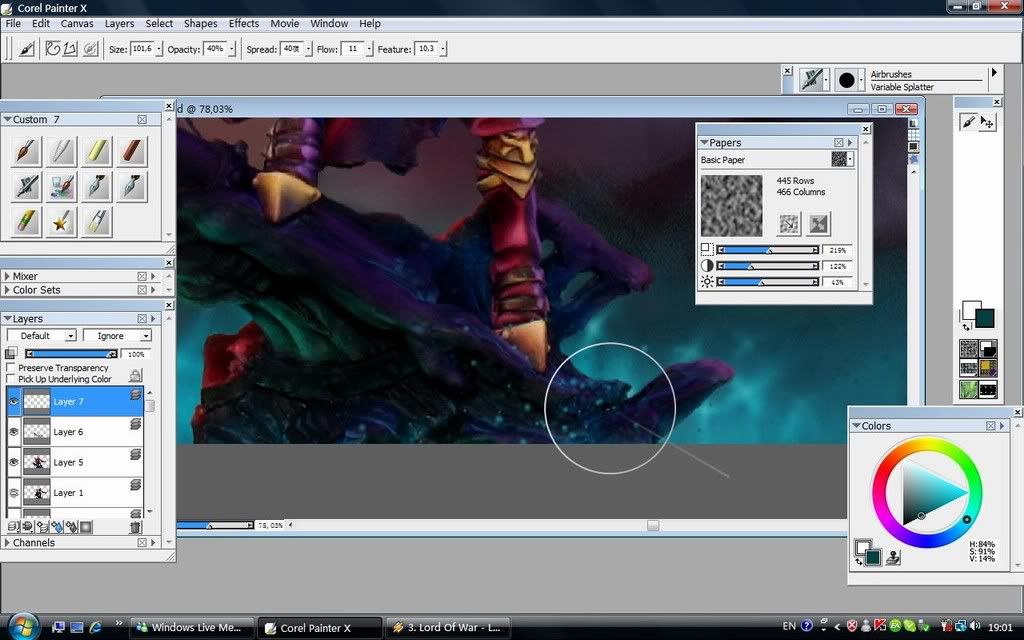The image size is (1024, 640).
Task: Open the Effects menu
Action: click(x=244, y=24)
